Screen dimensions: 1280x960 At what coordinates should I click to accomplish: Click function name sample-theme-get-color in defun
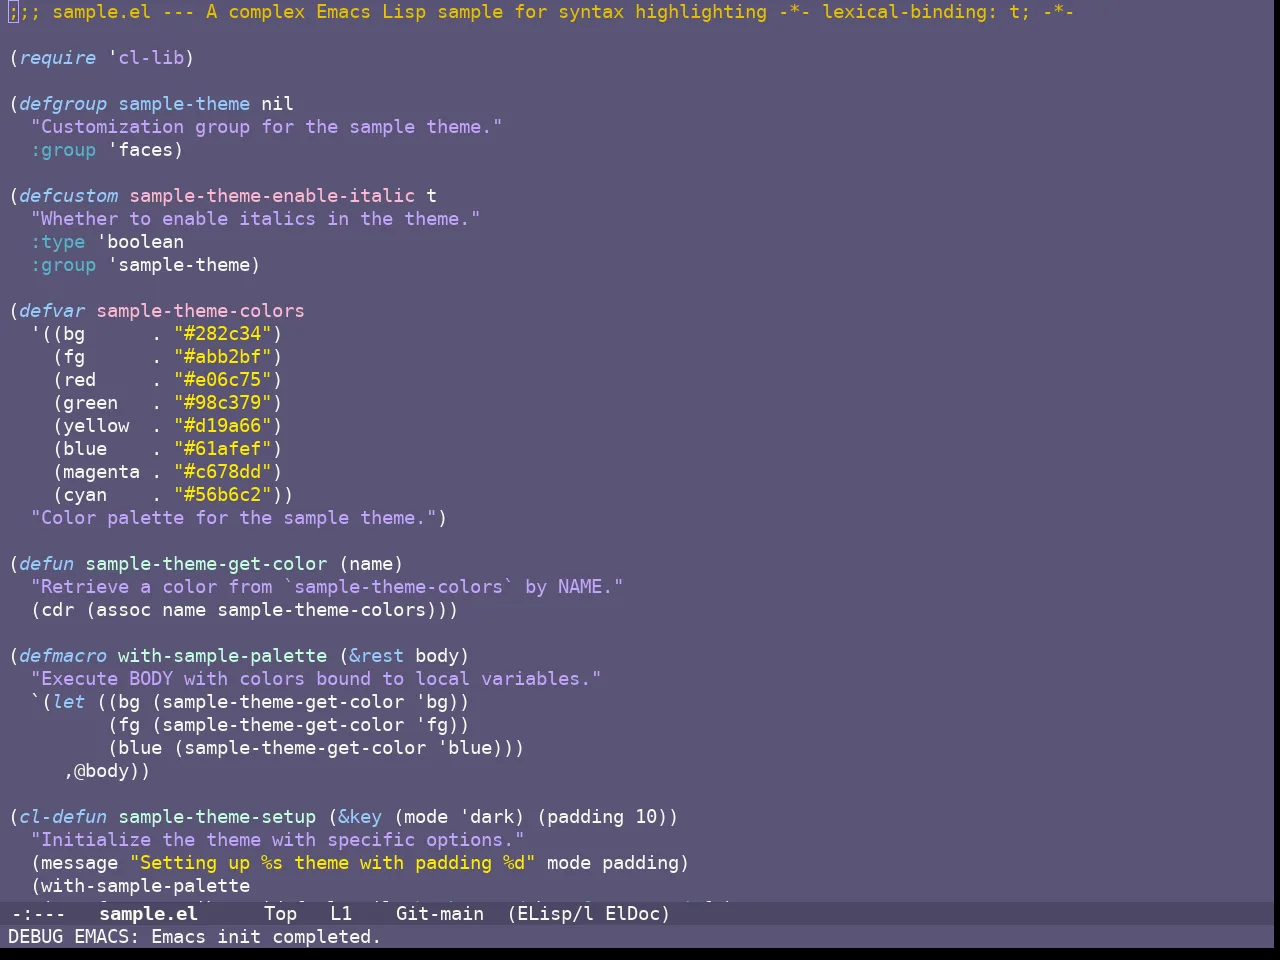pyautogui.click(x=206, y=564)
